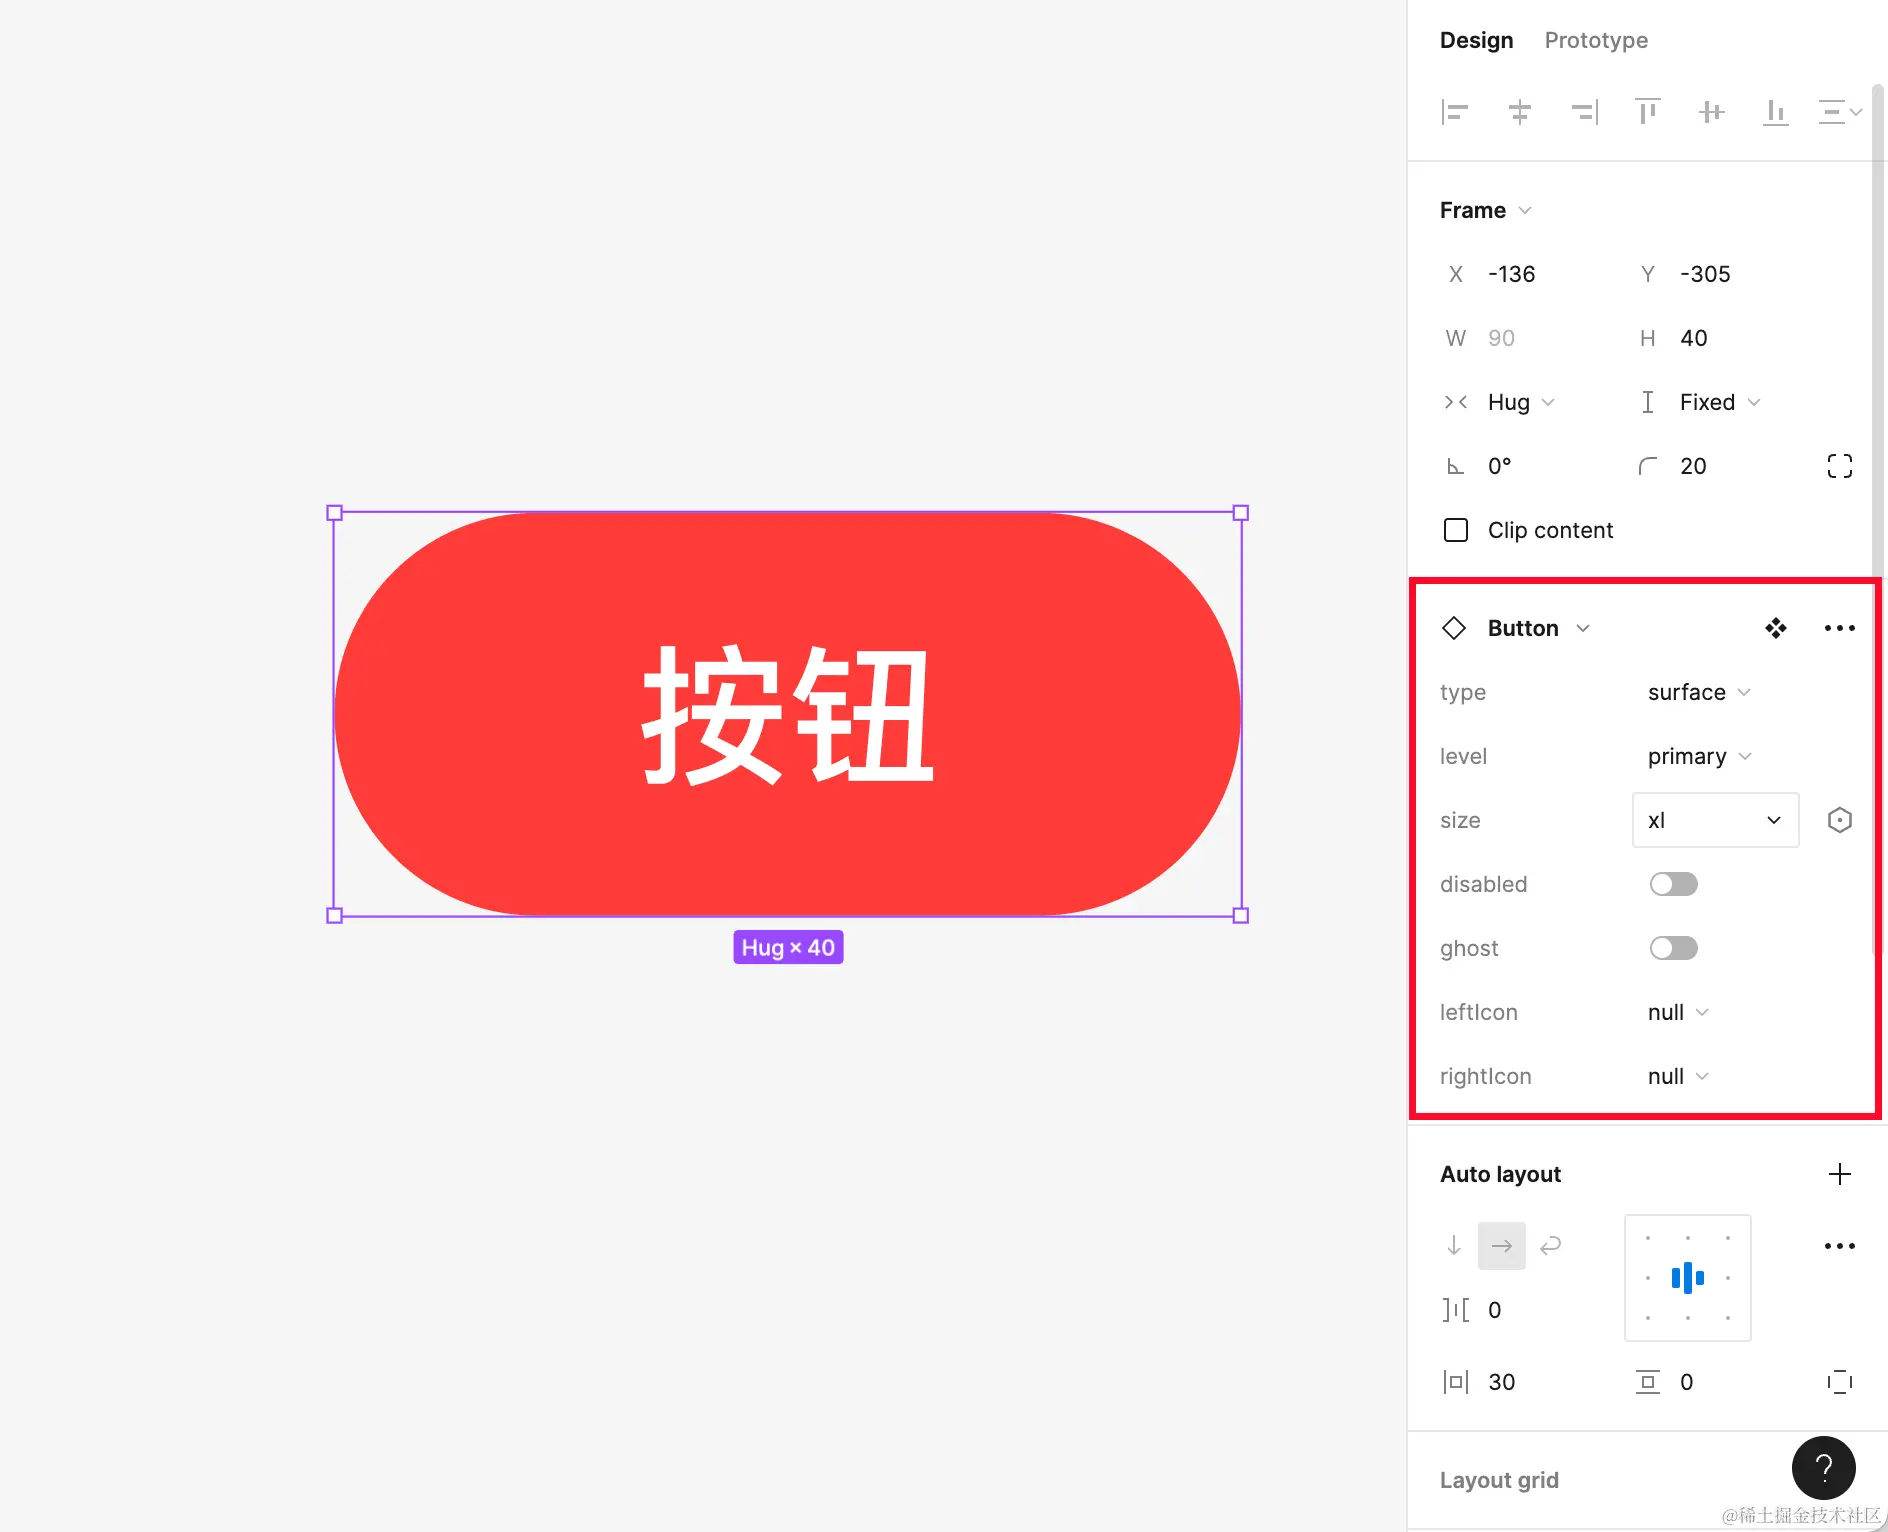Open the distribute spacing options icon
Image resolution: width=1888 pixels, height=1532 pixels.
(1840, 112)
